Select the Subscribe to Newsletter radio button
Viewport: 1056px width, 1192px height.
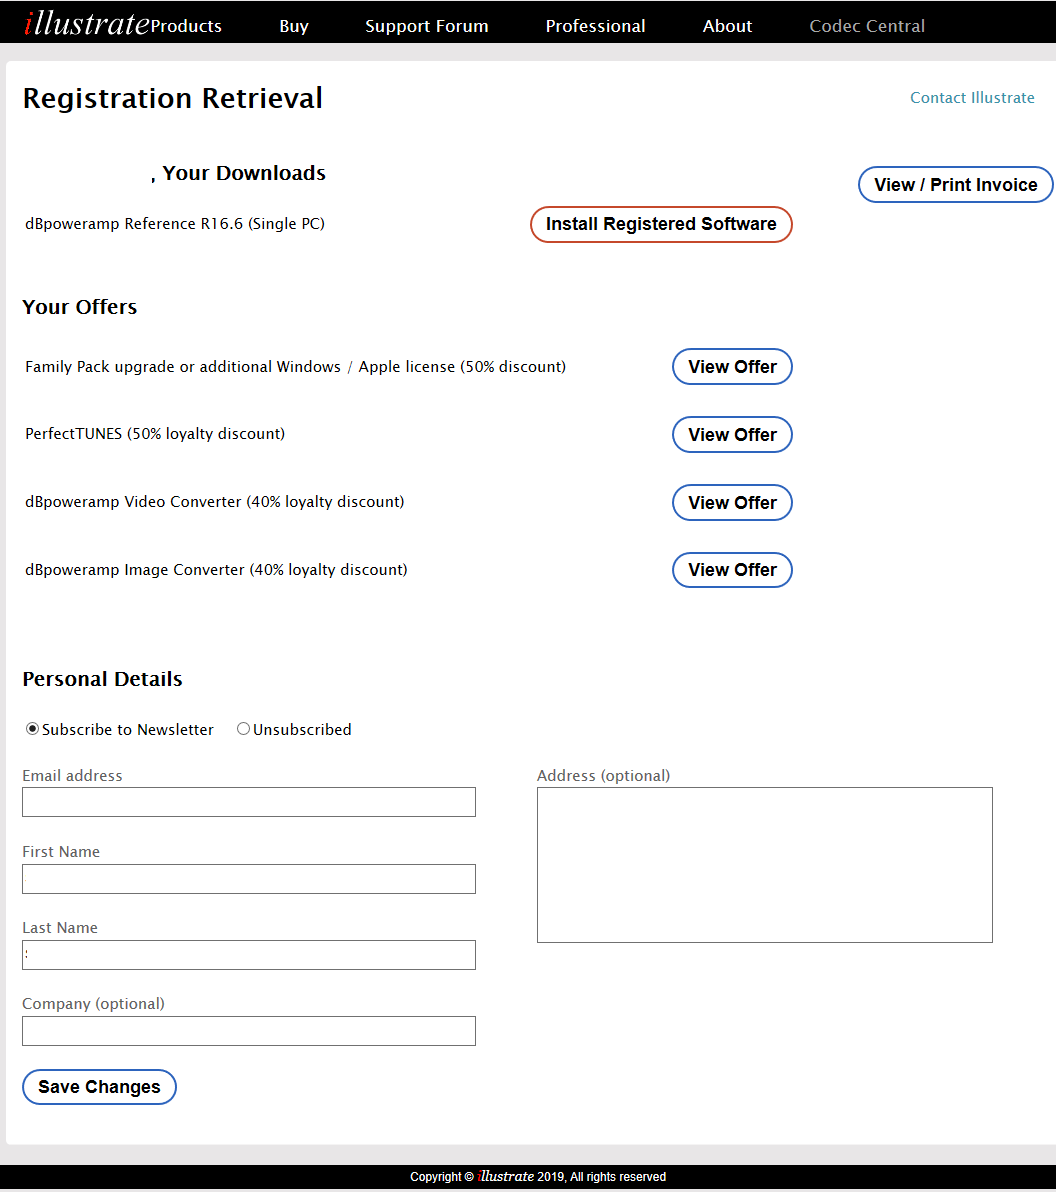click(x=33, y=729)
